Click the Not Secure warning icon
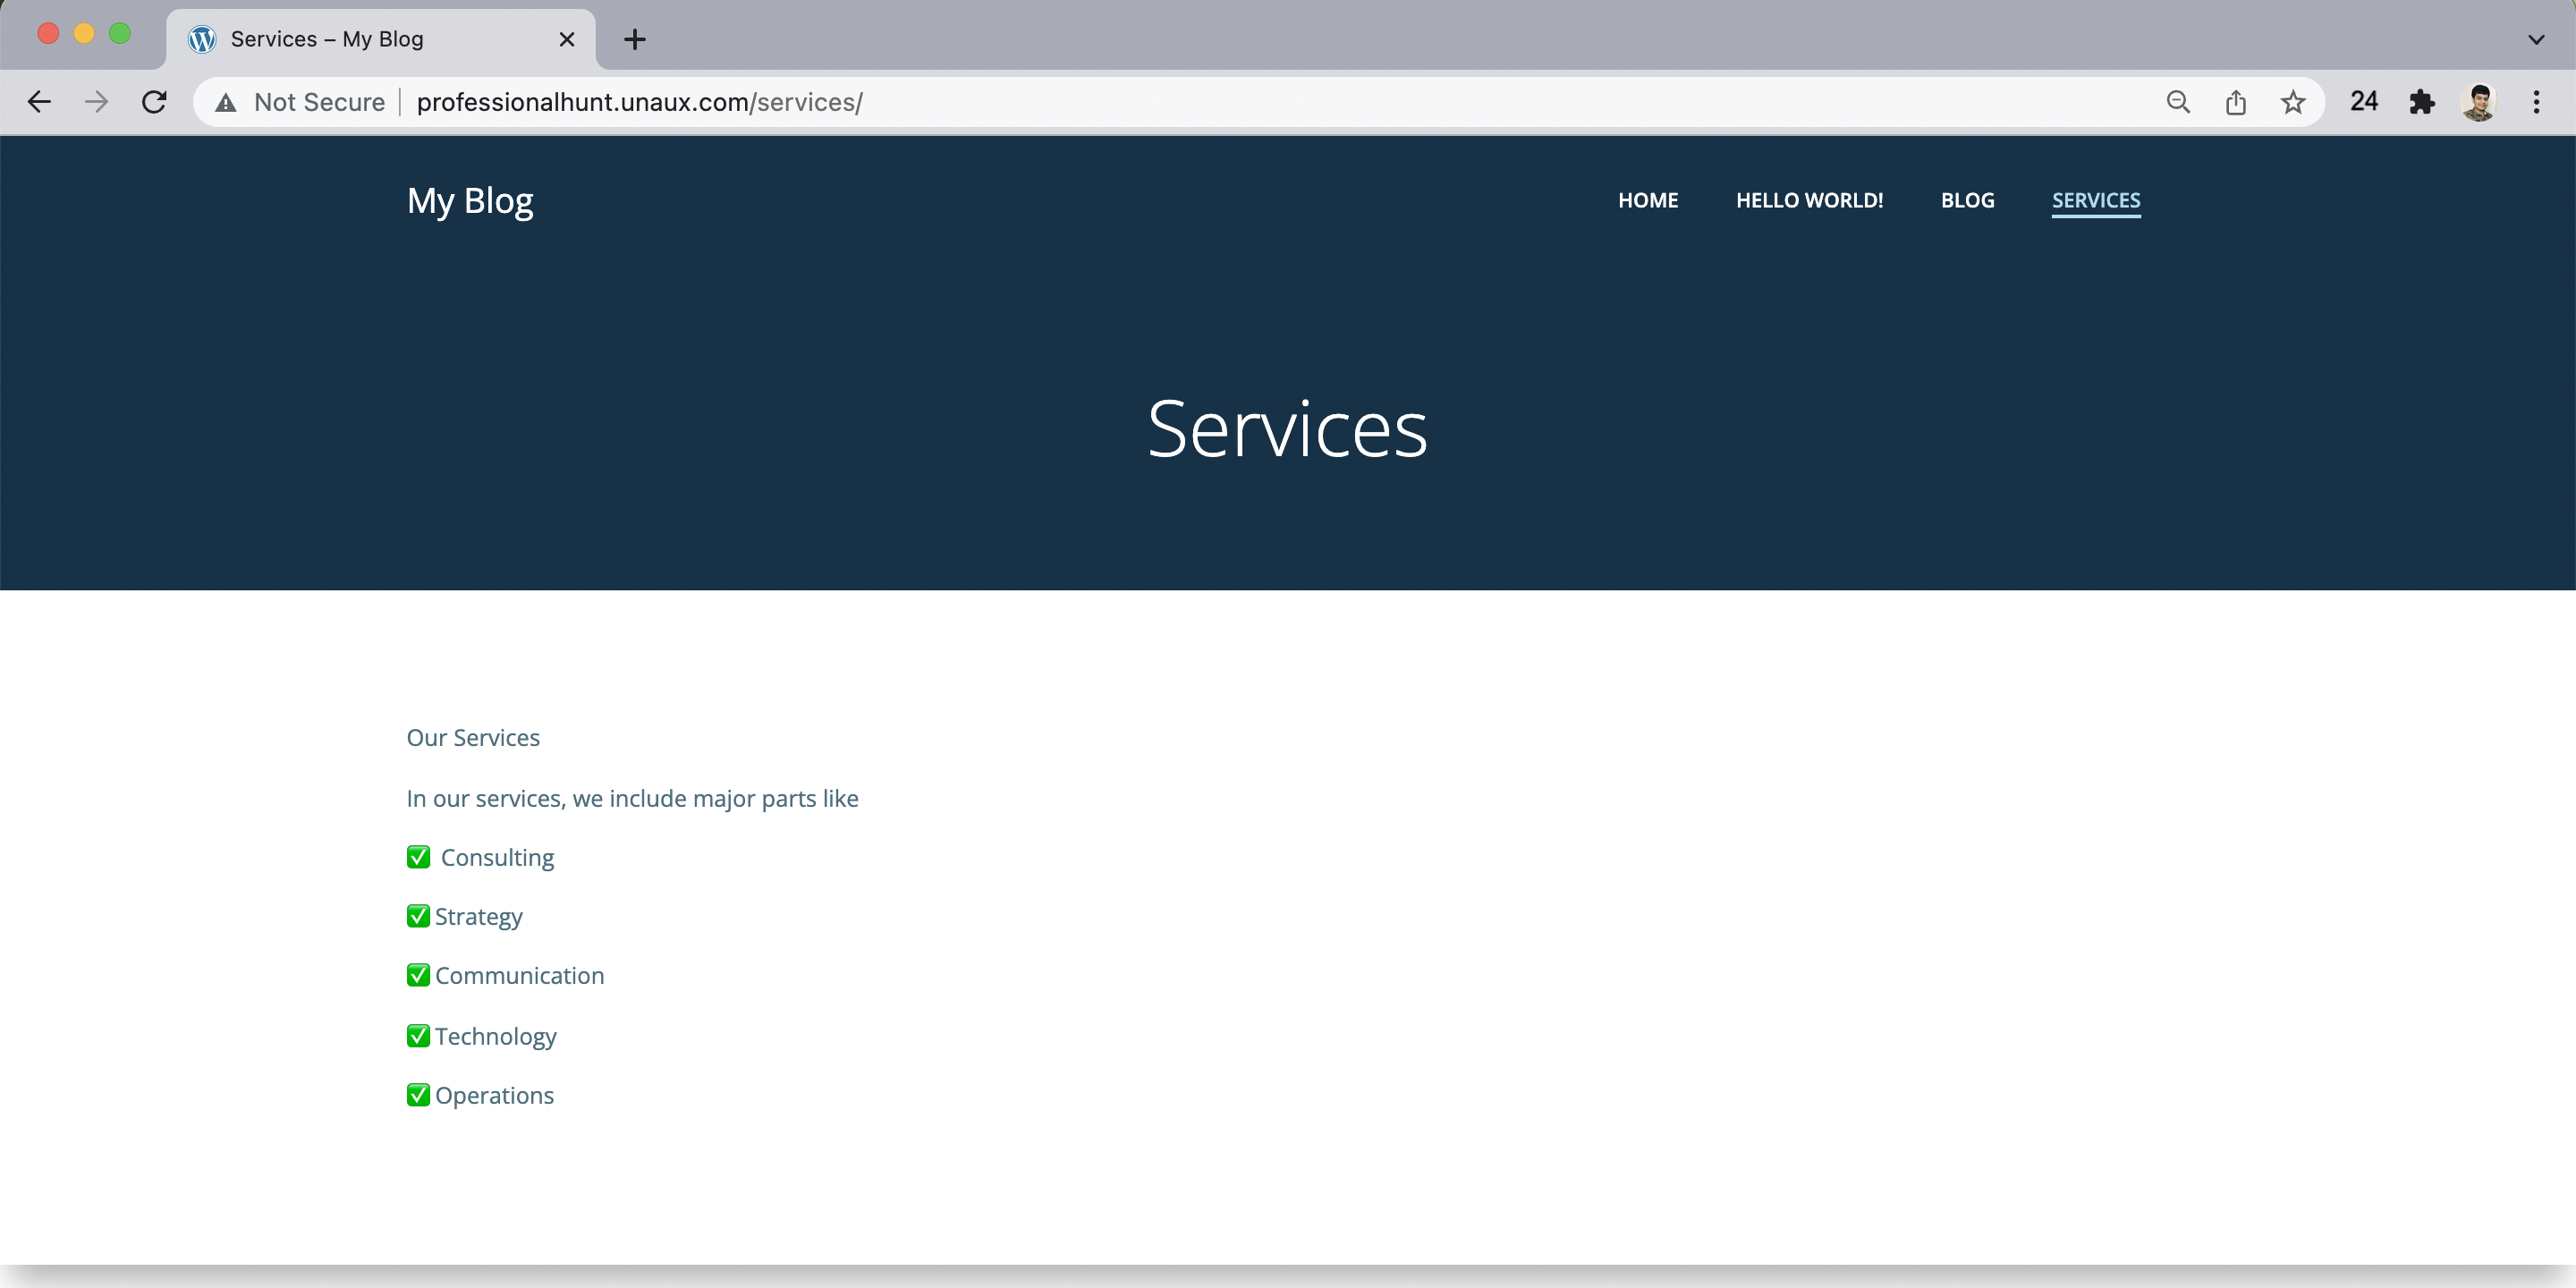2576x1288 pixels. pyautogui.click(x=226, y=102)
